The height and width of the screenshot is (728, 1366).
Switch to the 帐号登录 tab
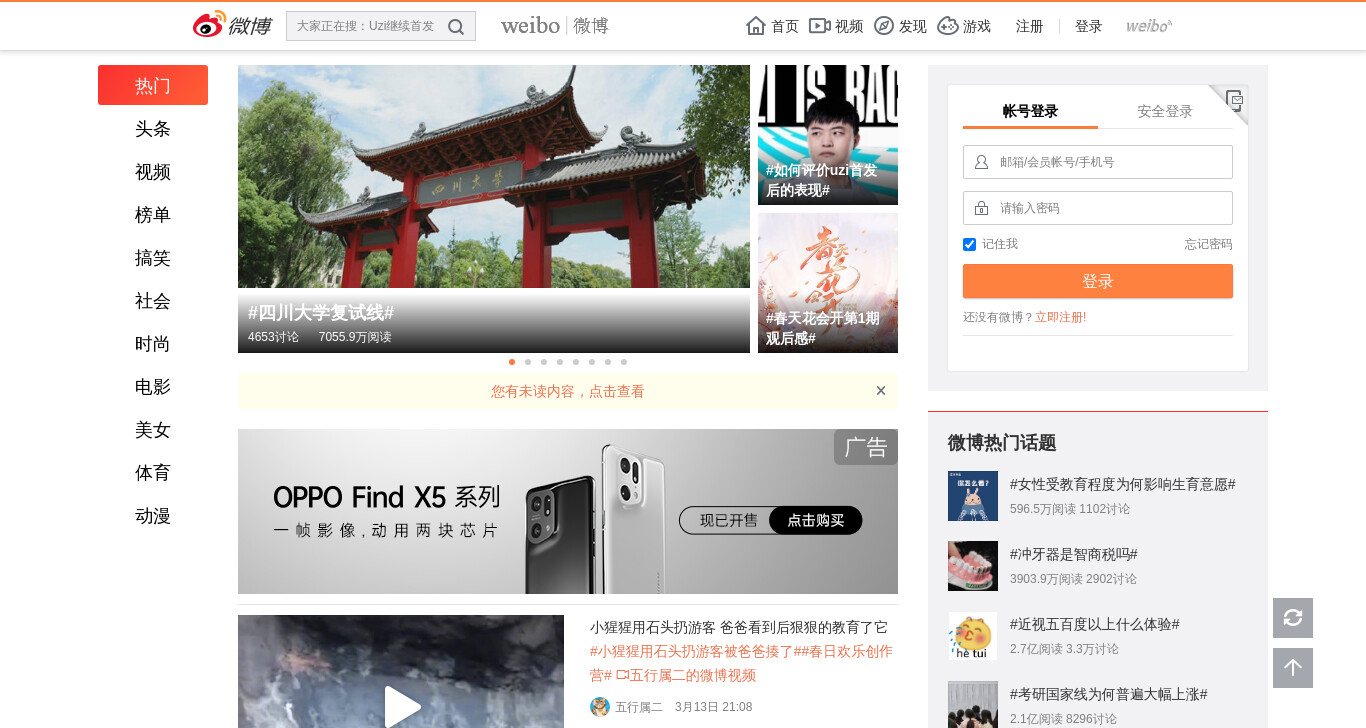pyautogui.click(x=1030, y=111)
